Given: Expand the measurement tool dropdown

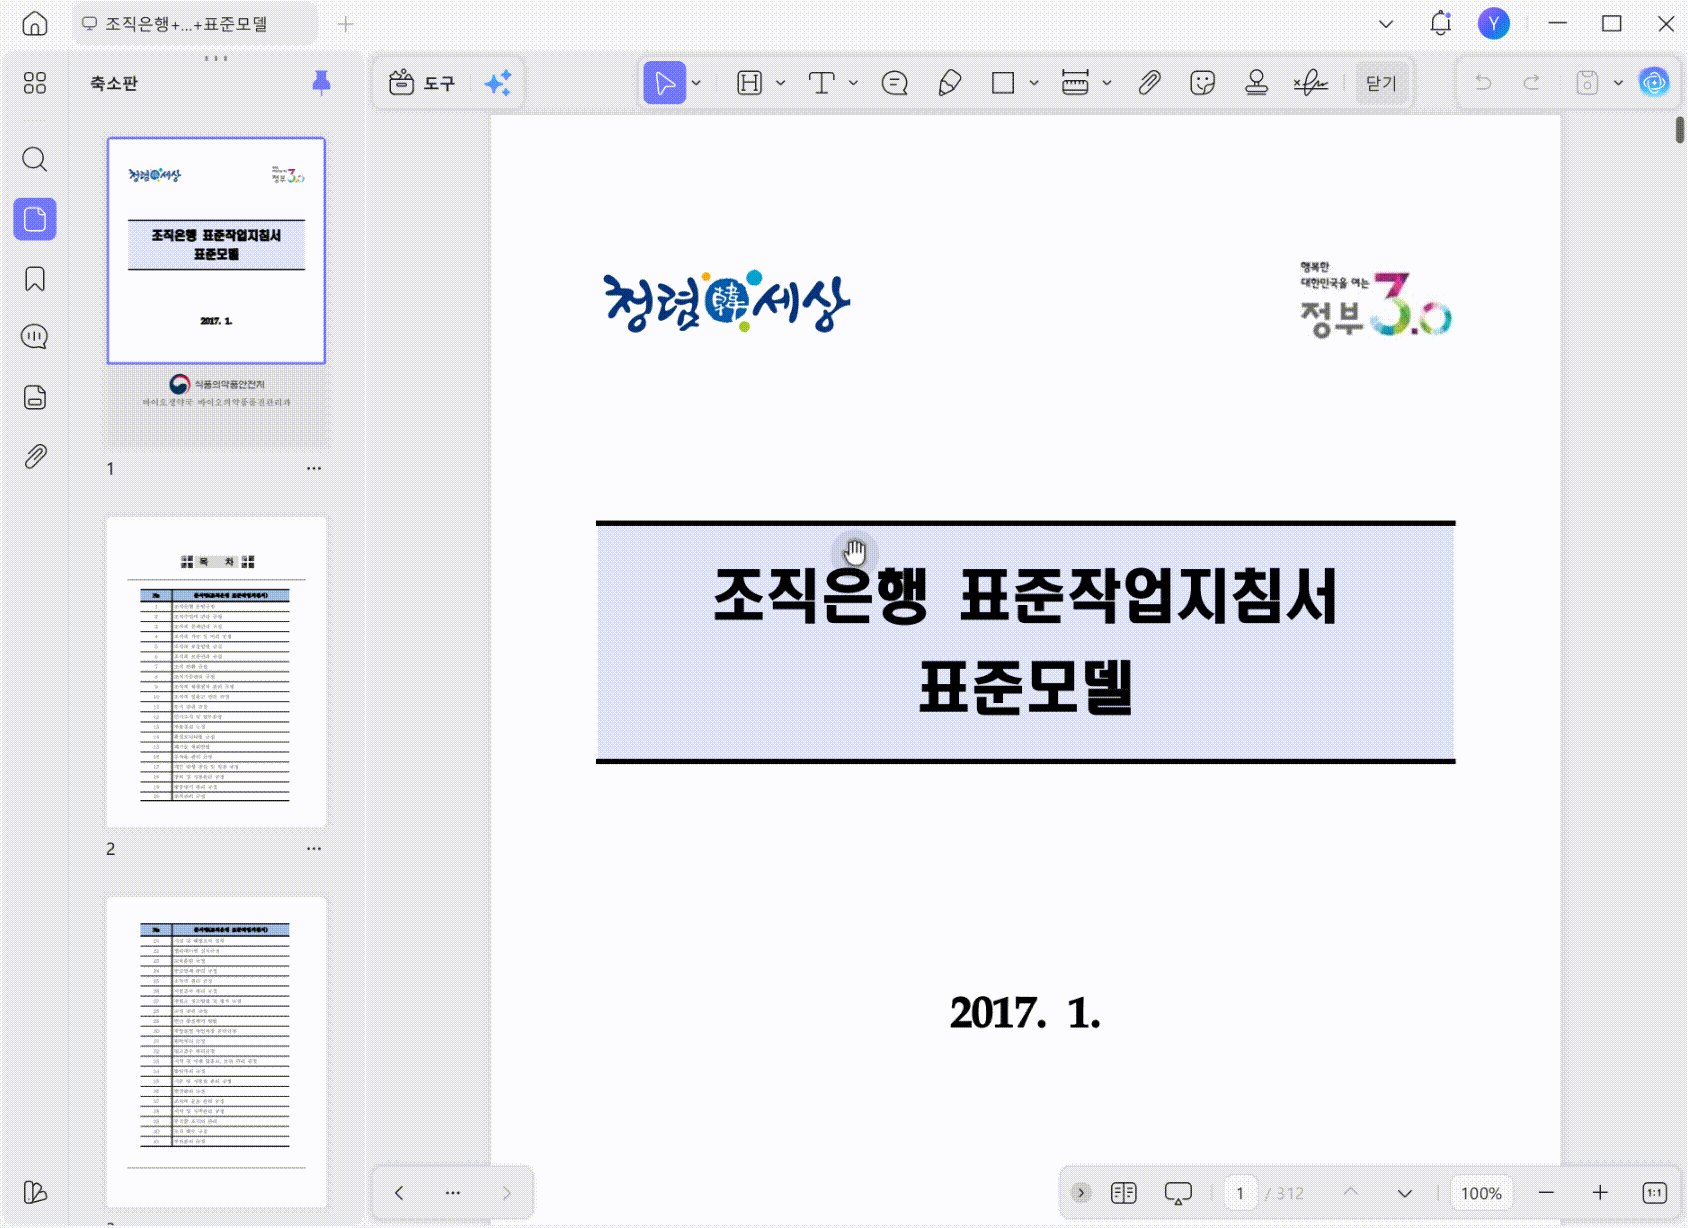Looking at the screenshot, I should (x=1107, y=83).
